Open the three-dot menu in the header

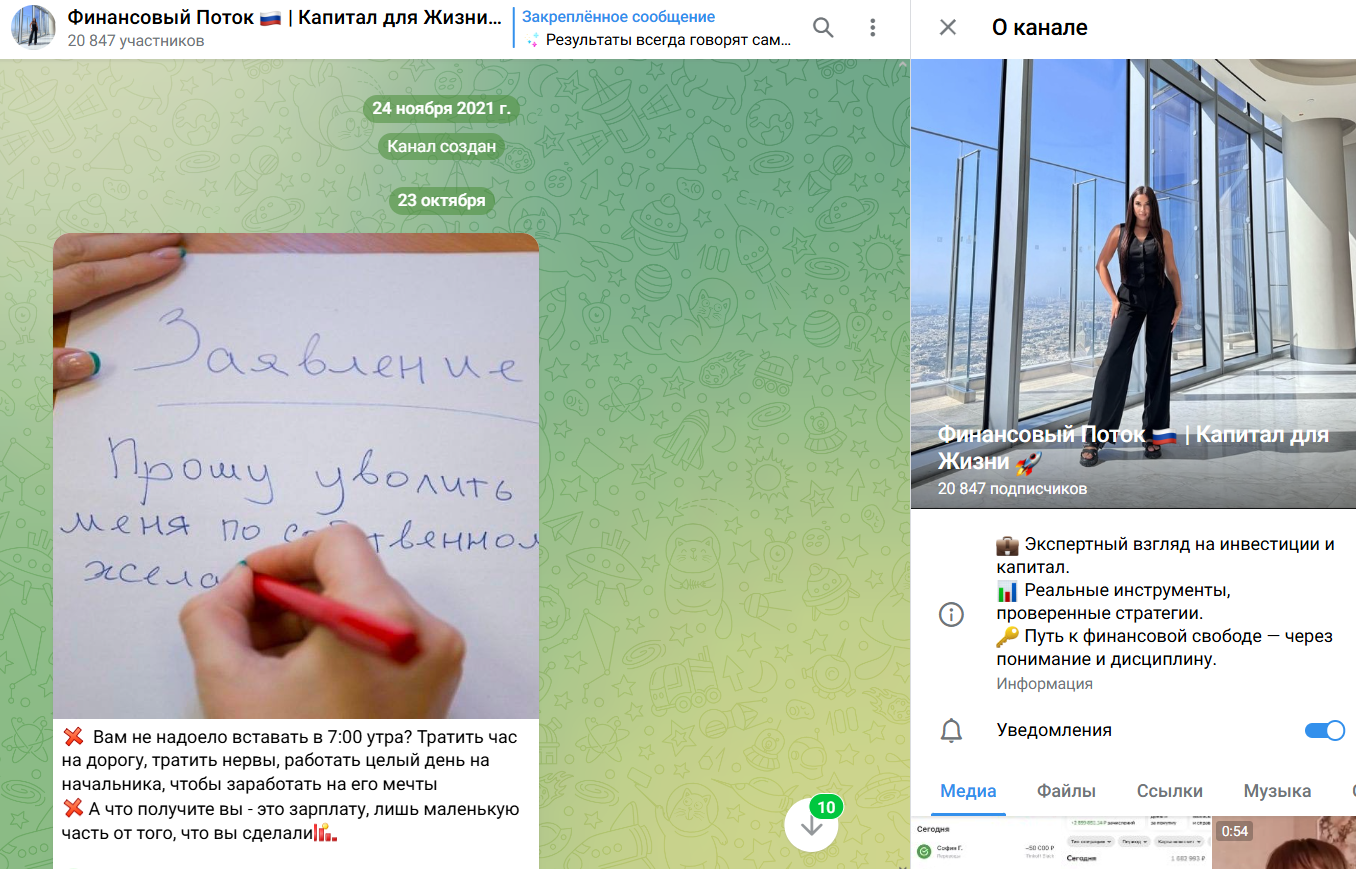pos(872,27)
